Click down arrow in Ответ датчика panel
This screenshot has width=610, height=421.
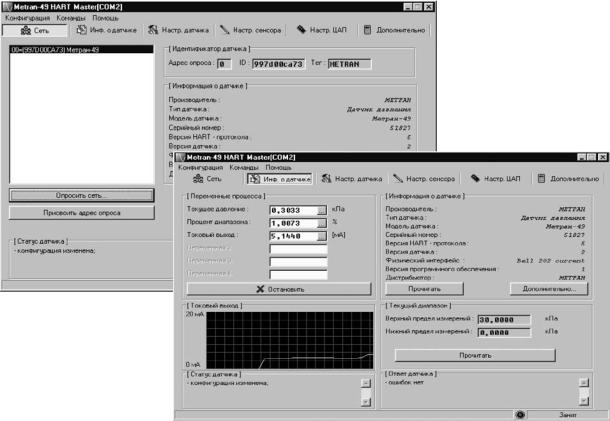coord(584,400)
